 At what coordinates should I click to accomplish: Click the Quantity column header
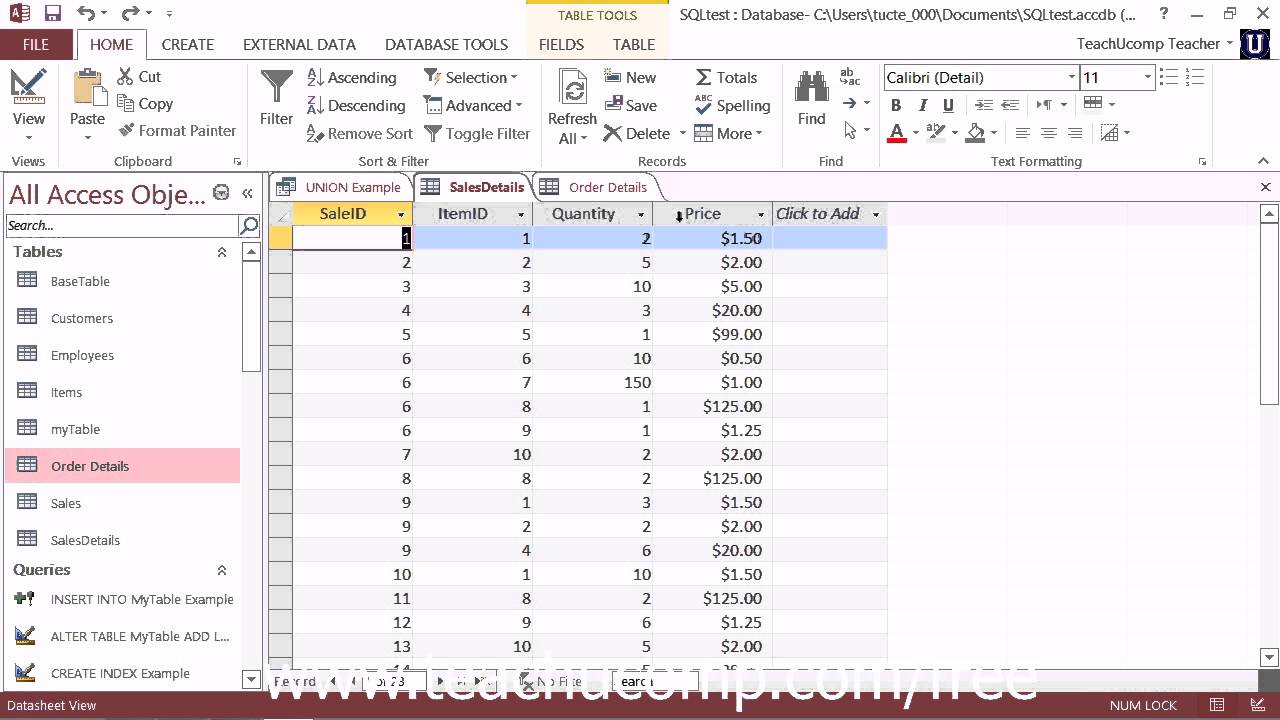pyautogui.click(x=592, y=214)
